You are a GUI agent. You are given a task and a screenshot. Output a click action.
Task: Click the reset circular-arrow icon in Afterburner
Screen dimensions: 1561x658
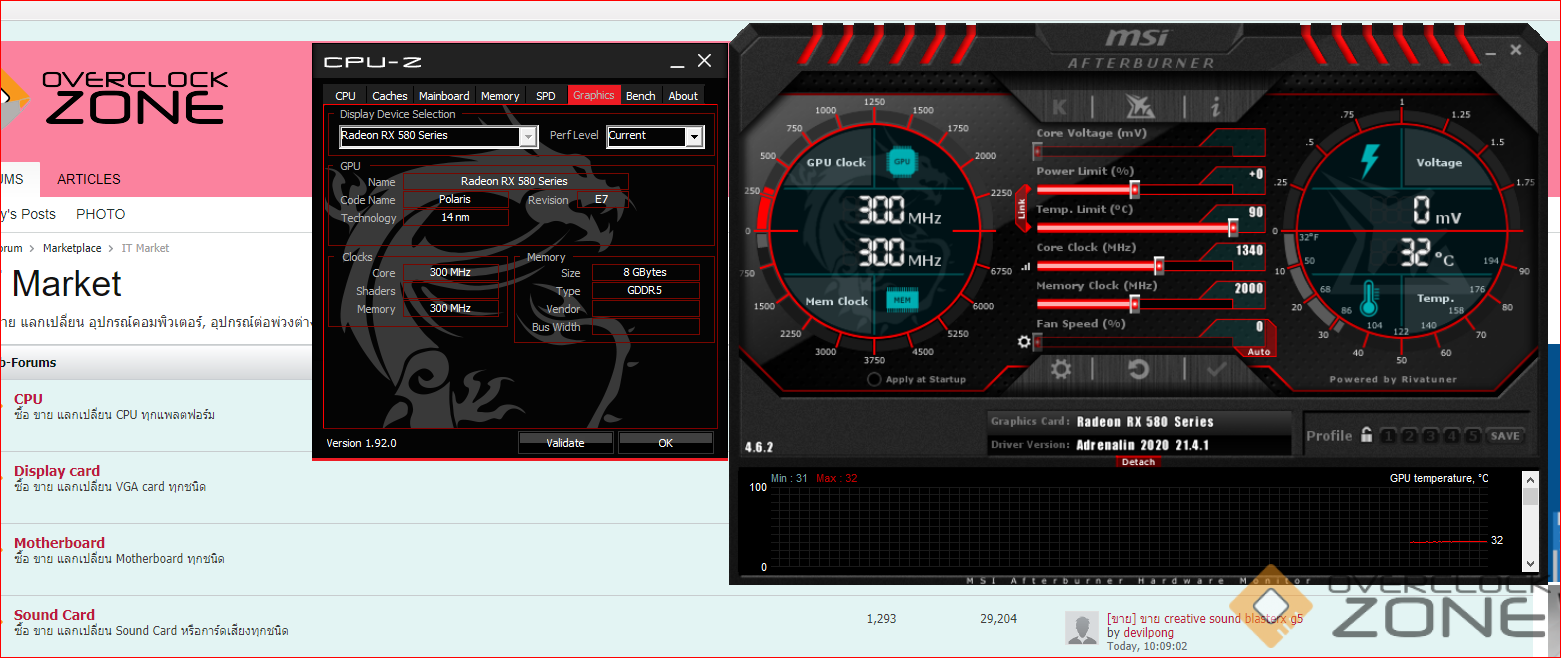point(1138,369)
